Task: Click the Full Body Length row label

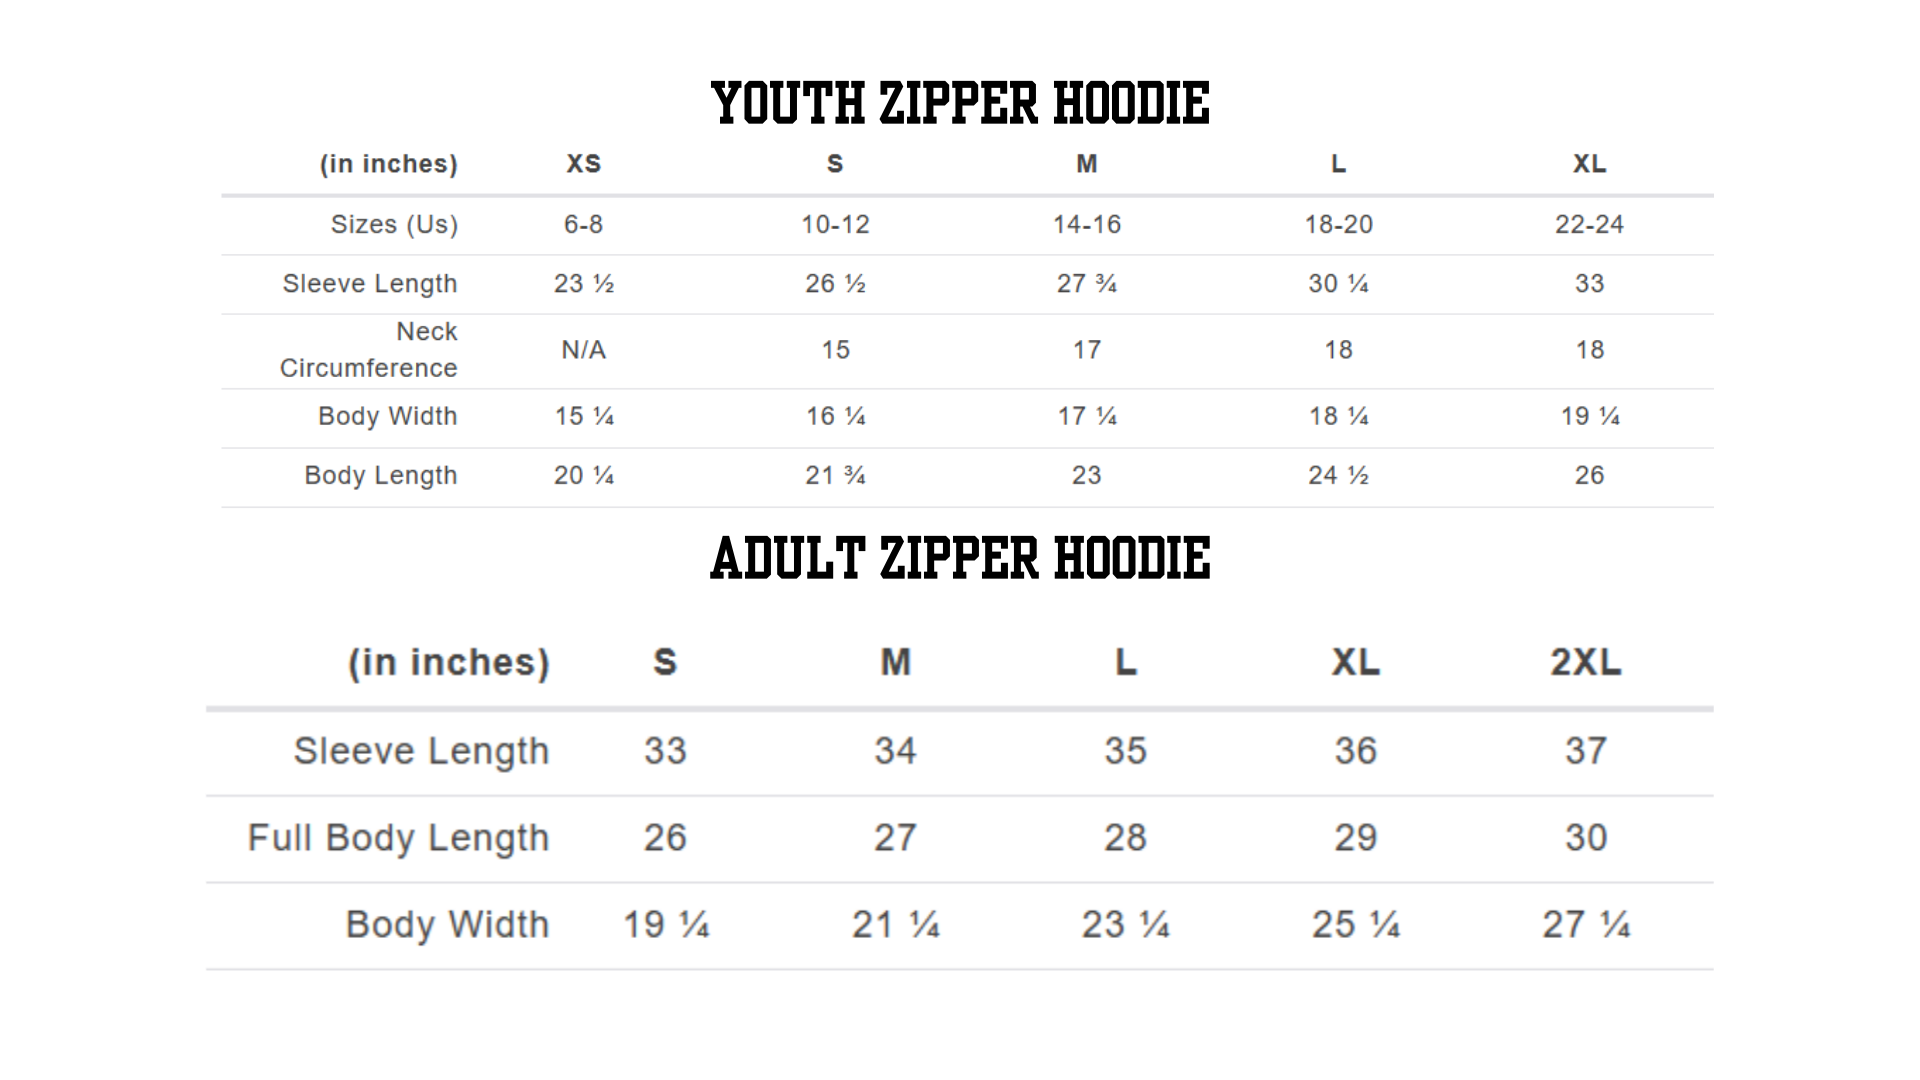Action: tap(398, 838)
